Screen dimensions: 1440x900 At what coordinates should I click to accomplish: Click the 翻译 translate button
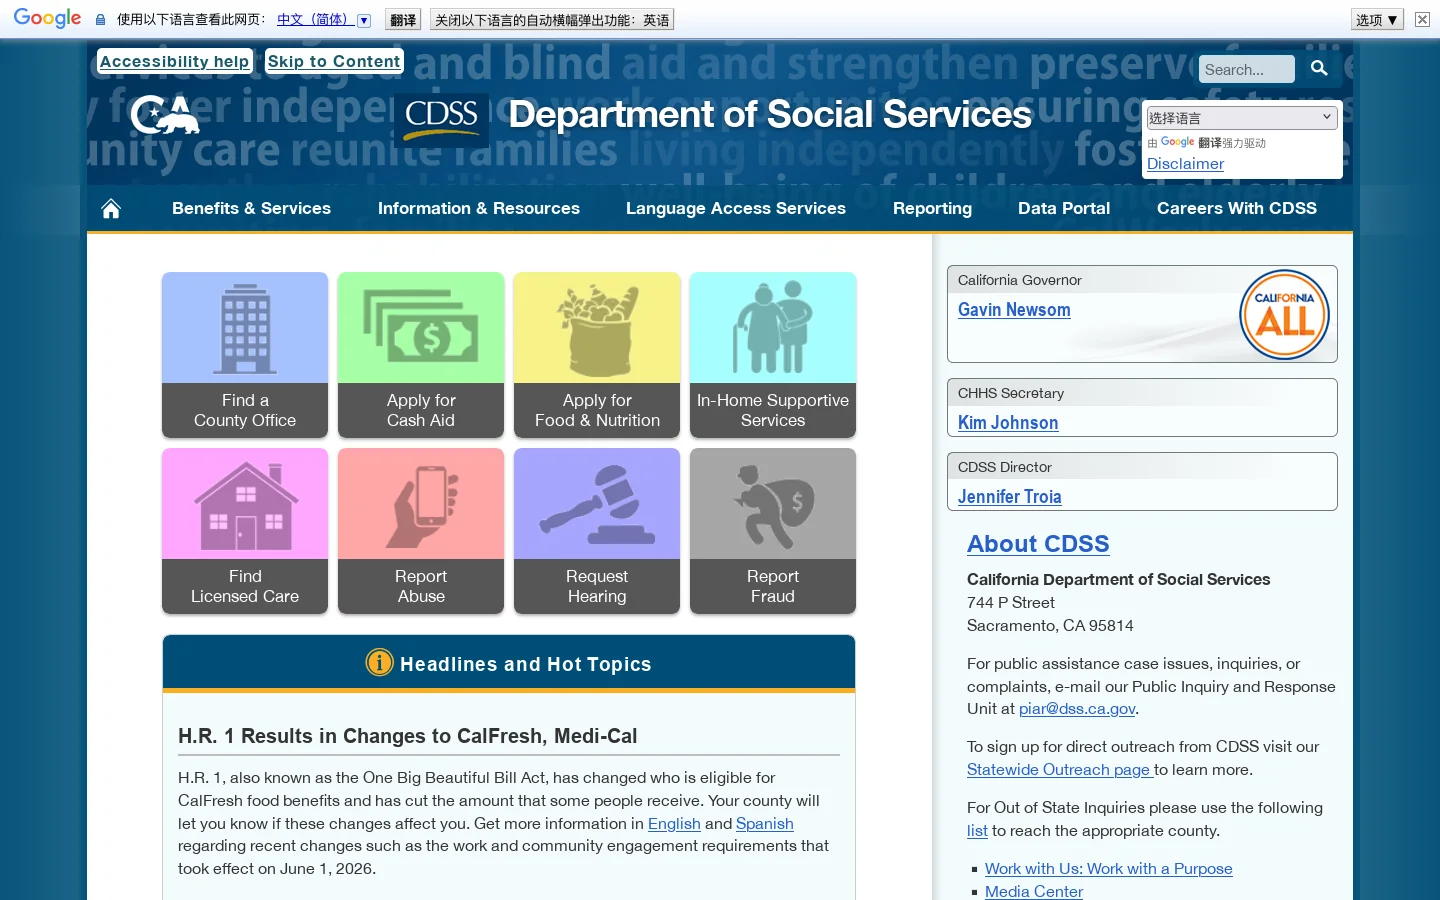click(x=403, y=19)
